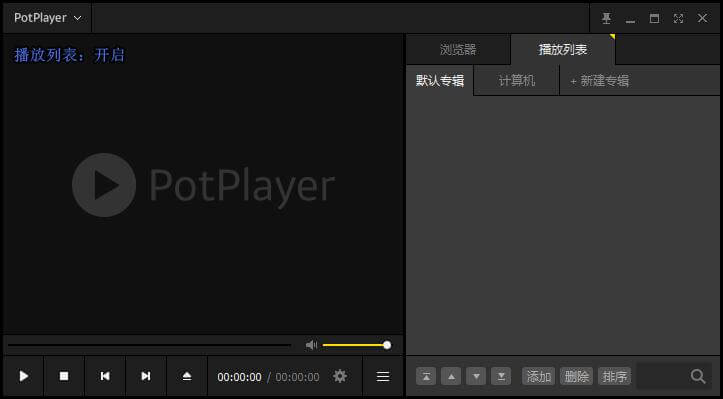
Task: Go to the previous track
Action: (x=105, y=376)
